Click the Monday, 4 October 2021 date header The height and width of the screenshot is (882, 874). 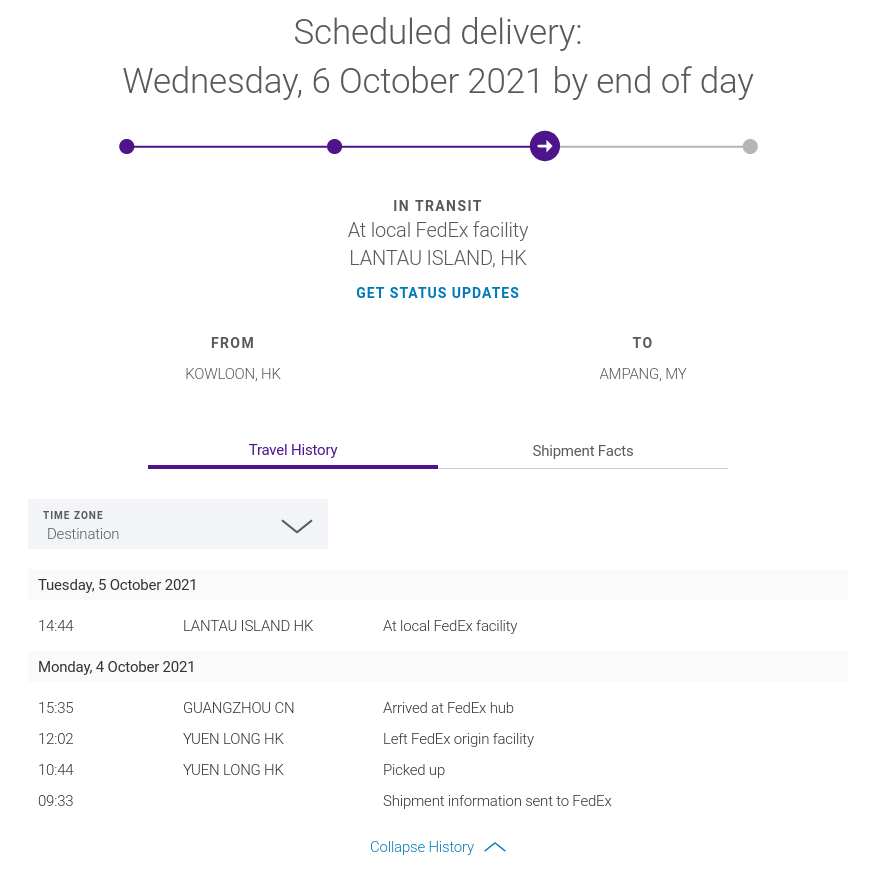[117, 667]
